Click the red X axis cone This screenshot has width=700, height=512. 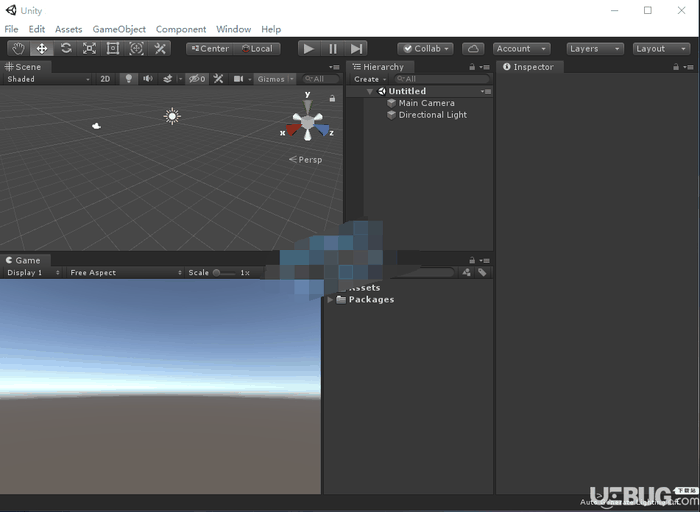click(293, 129)
